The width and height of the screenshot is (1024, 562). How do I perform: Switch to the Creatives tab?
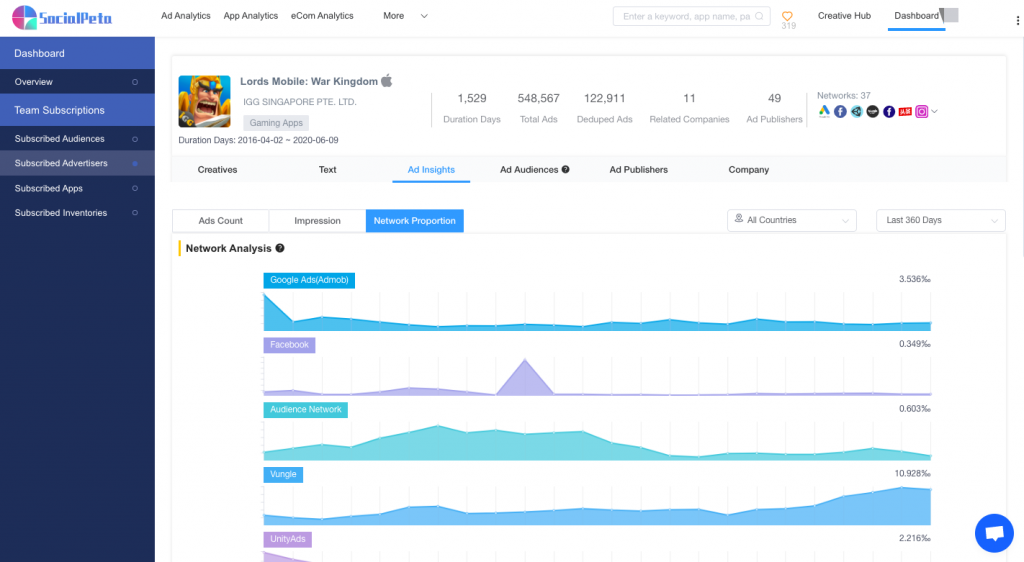217,170
